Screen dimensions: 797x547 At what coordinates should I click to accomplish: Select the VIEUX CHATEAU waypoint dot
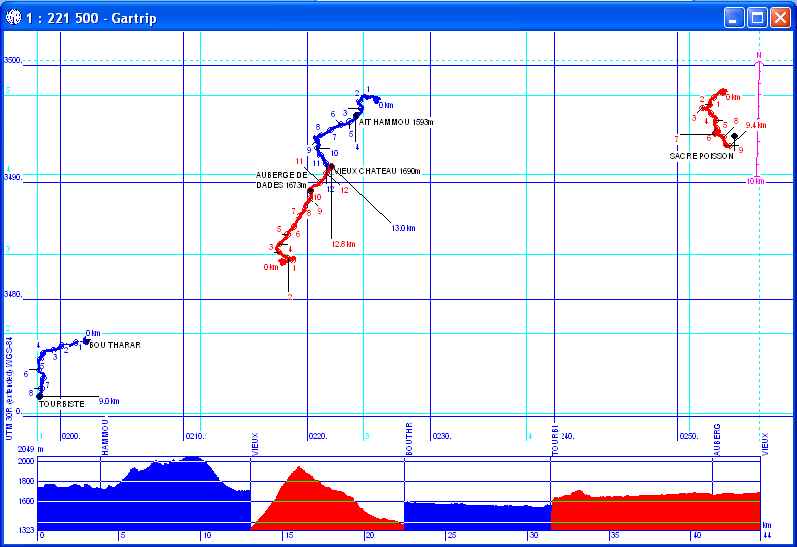click(331, 166)
